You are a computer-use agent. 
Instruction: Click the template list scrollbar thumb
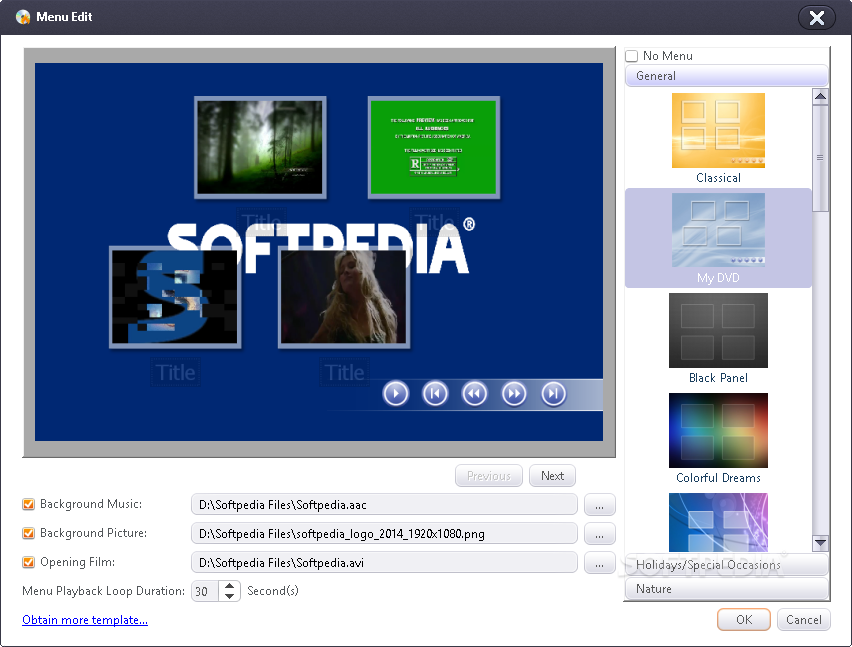[820, 158]
